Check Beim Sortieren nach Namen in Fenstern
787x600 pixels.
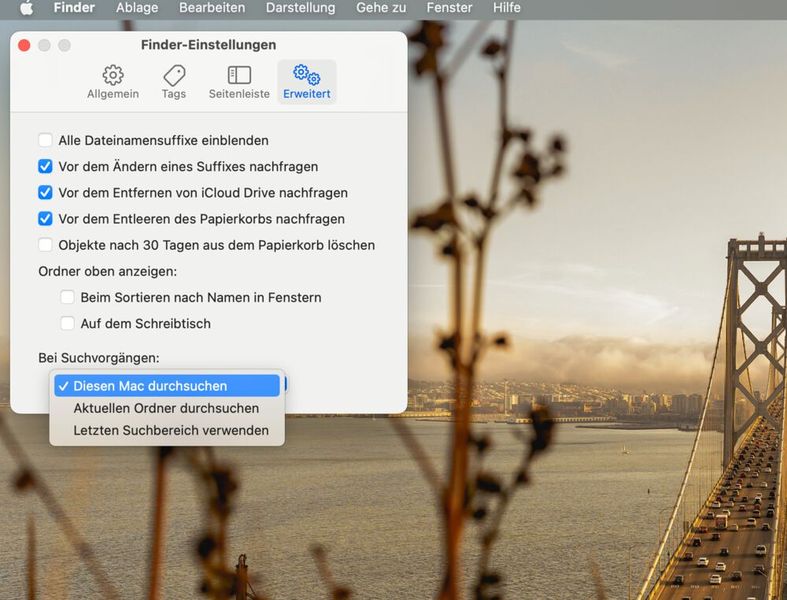(x=67, y=297)
